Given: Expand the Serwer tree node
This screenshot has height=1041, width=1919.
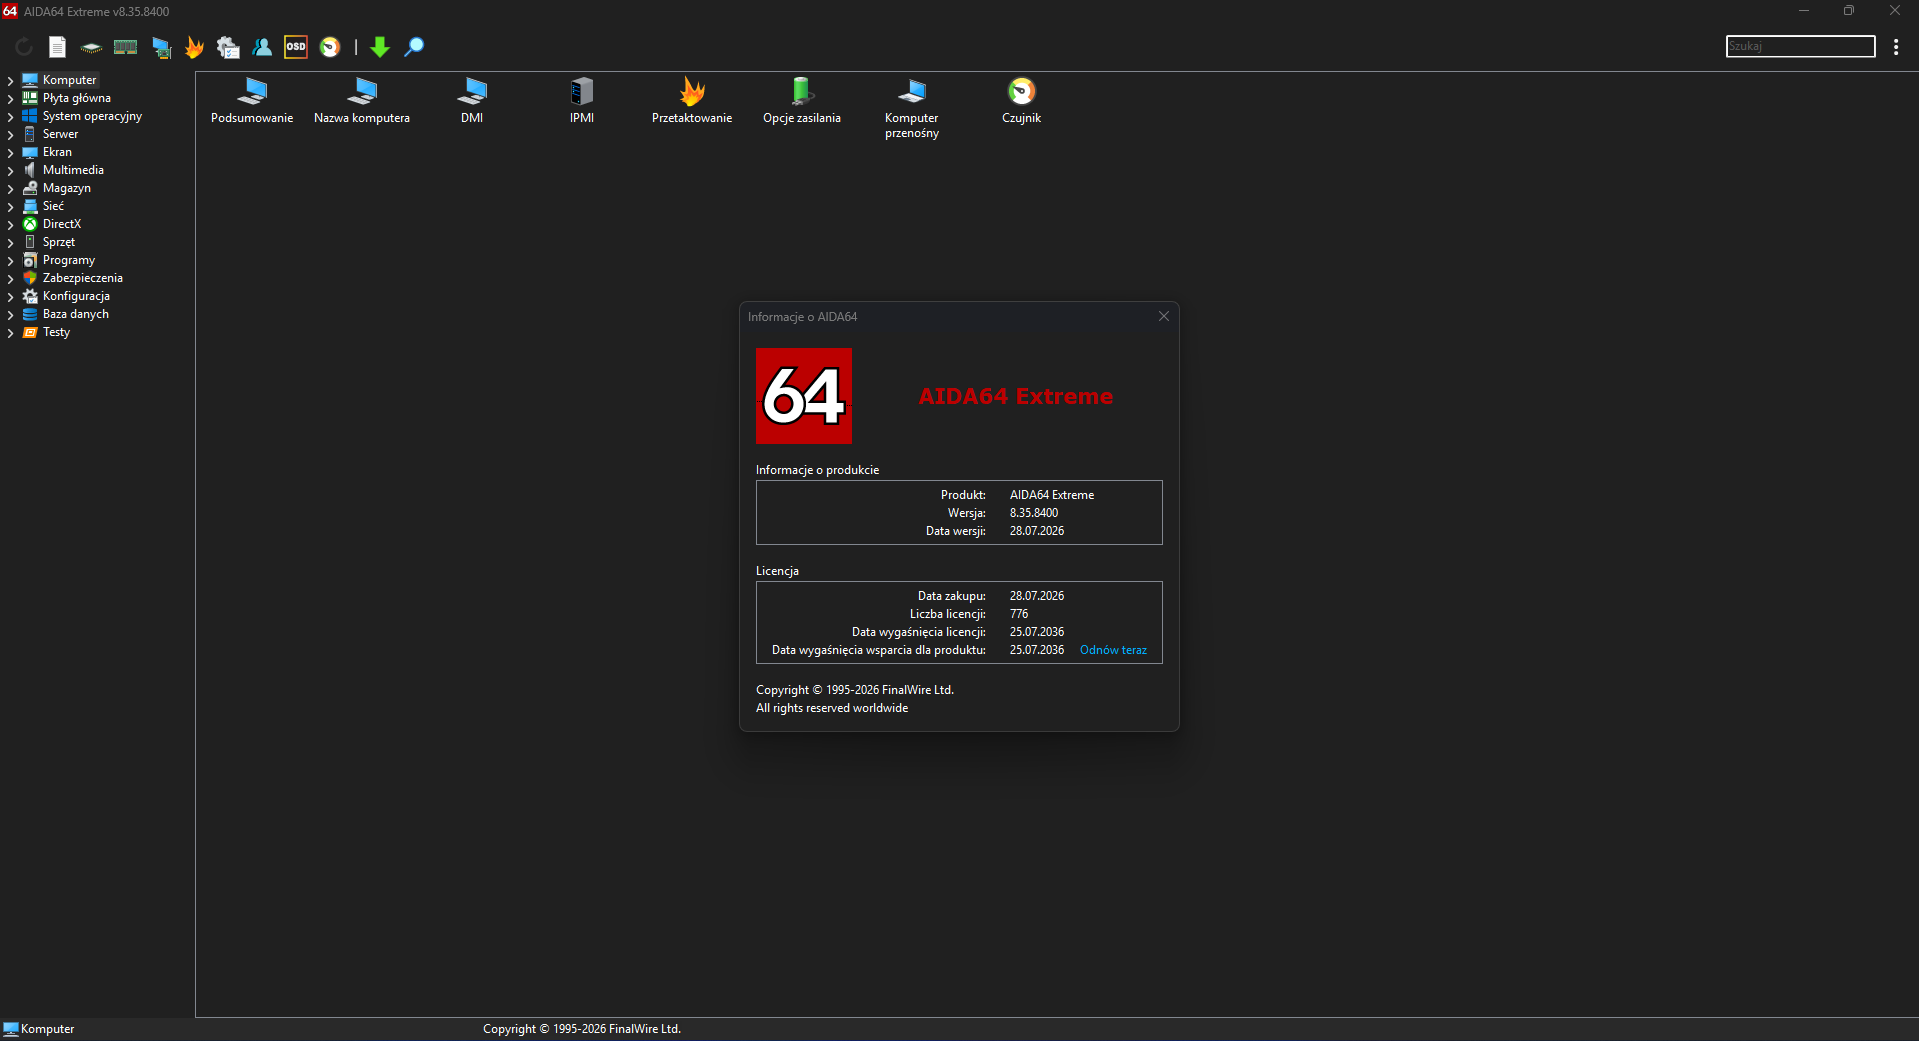Looking at the screenshot, I should click(10, 134).
